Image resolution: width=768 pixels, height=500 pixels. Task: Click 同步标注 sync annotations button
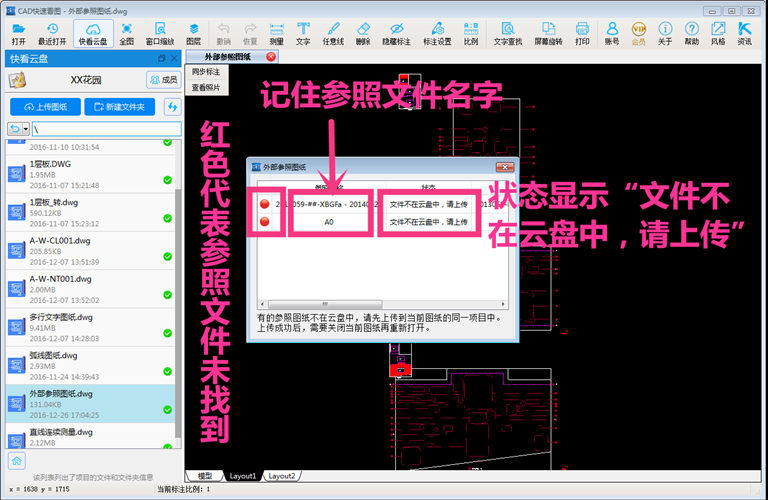[x=206, y=71]
